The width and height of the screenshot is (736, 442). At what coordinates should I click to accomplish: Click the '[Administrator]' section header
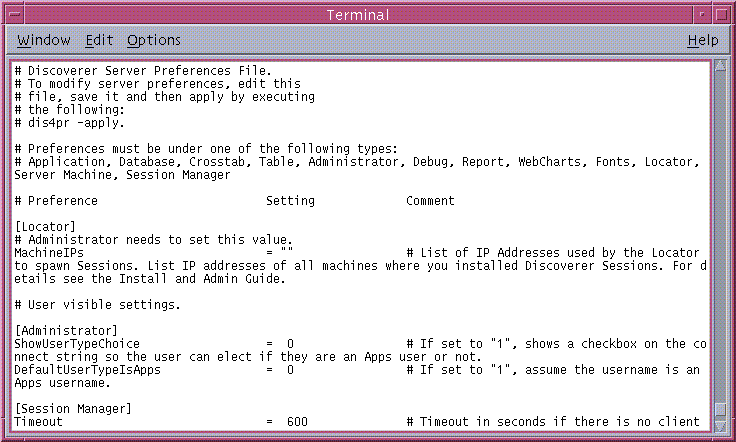pos(66,331)
